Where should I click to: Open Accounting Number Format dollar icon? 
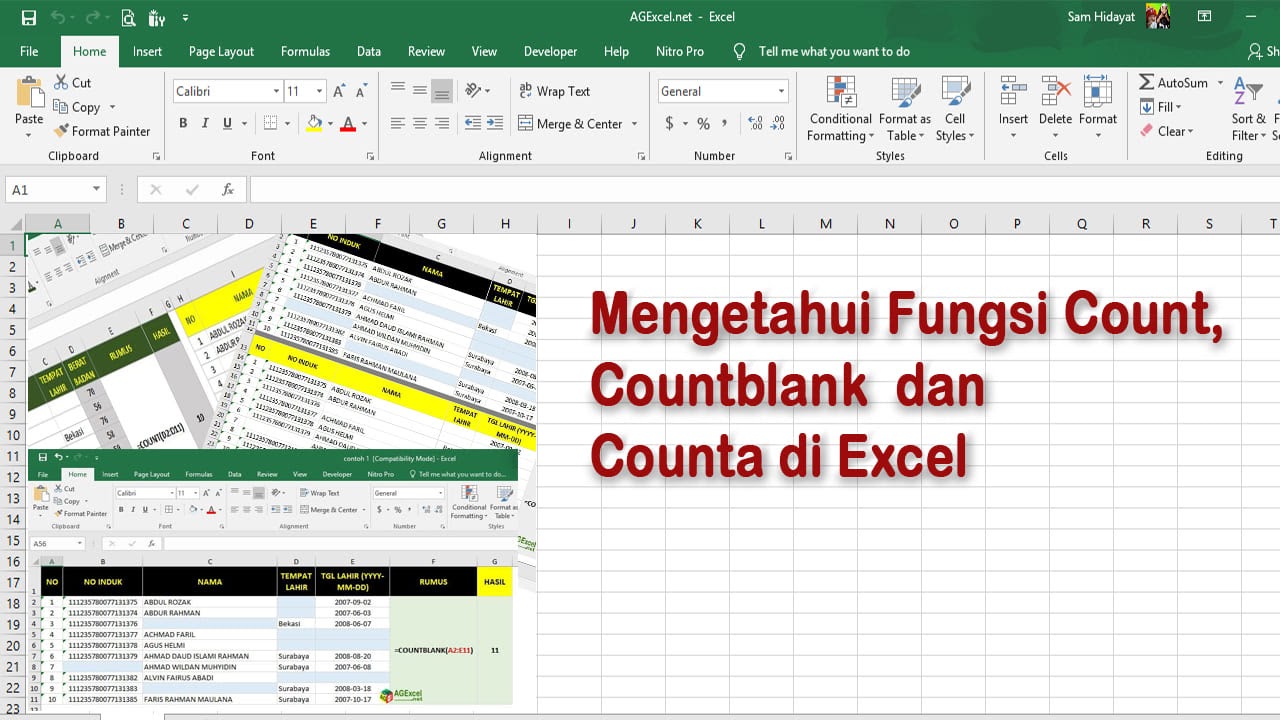pyautogui.click(x=669, y=123)
